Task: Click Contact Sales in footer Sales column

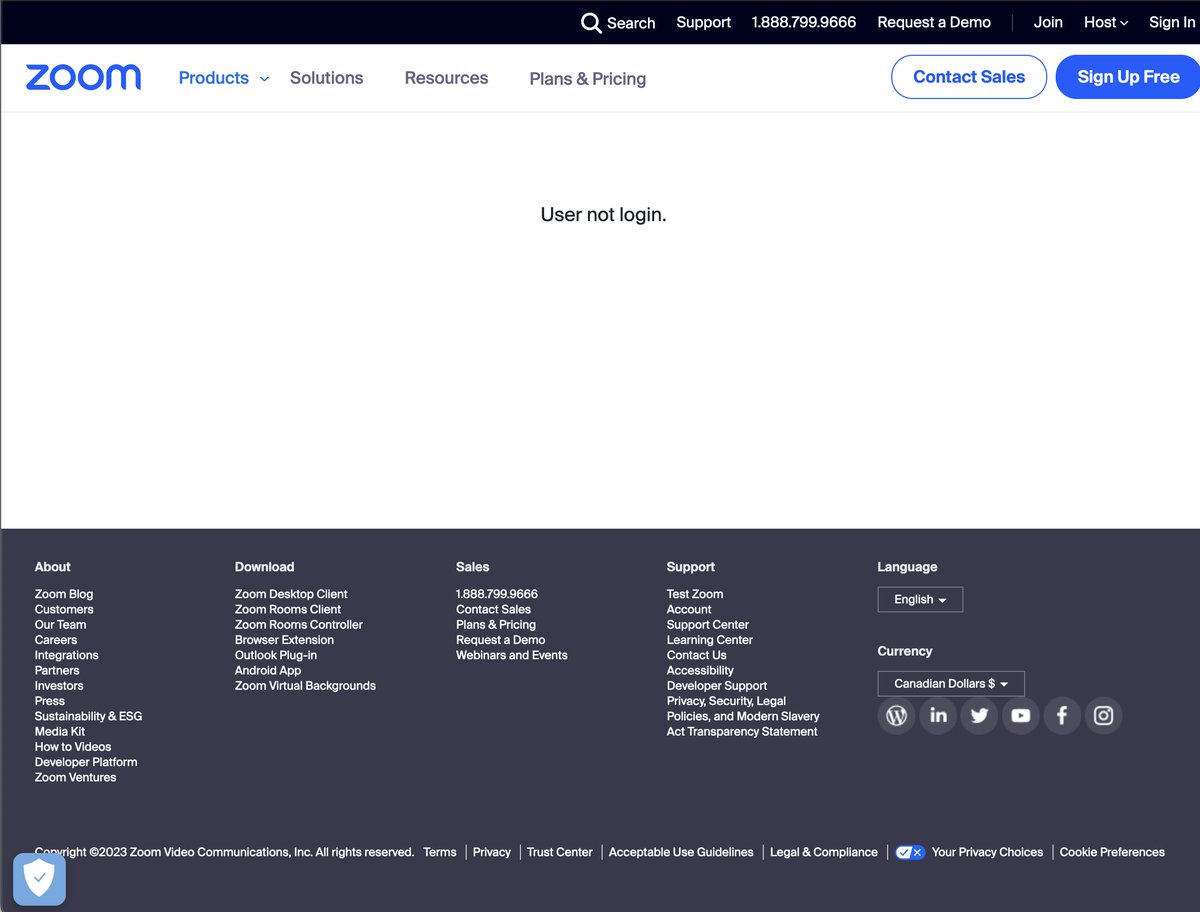Action: (494, 609)
